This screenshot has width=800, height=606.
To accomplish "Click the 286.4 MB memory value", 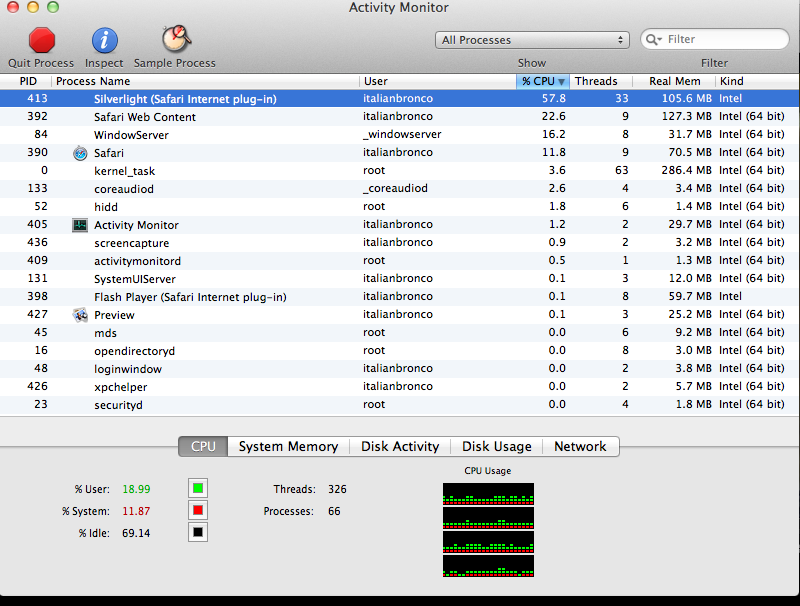I will (x=686, y=170).
